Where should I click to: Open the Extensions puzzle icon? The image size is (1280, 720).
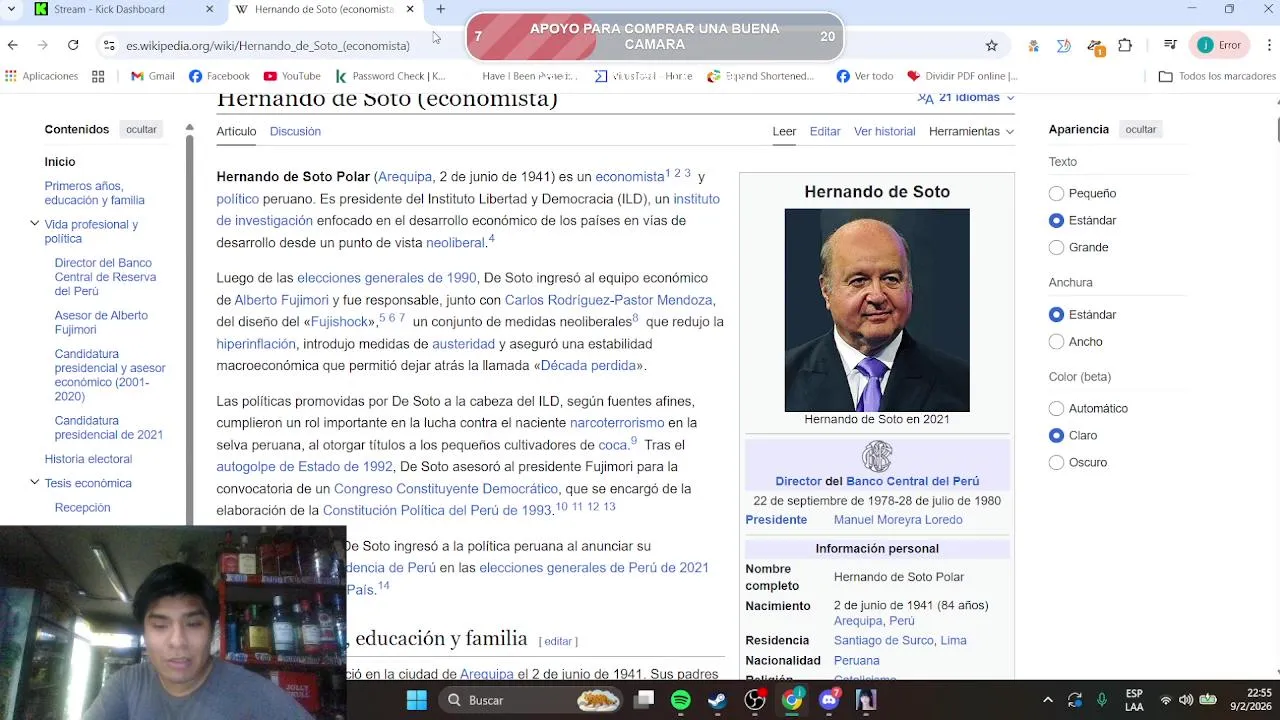(1125, 45)
